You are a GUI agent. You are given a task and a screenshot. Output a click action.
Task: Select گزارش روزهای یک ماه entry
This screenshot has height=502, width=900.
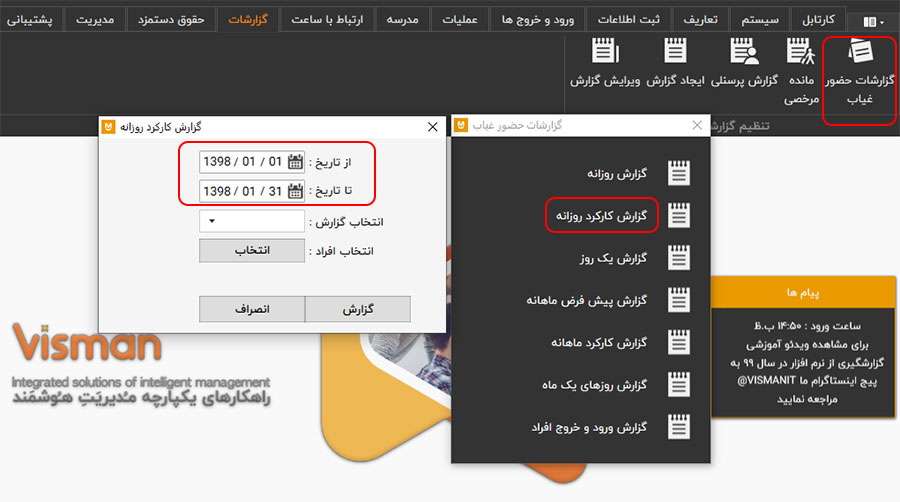(594, 385)
